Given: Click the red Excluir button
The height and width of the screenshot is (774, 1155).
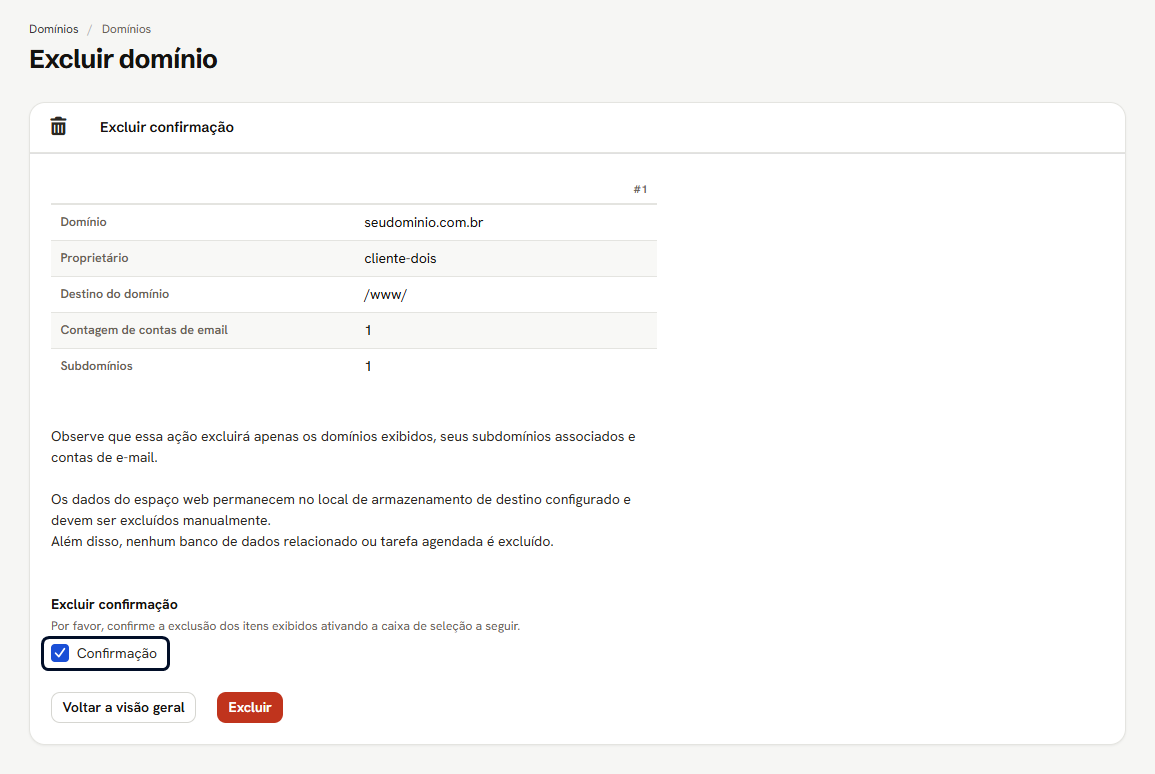Looking at the screenshot, I should [x=250, y=707].
